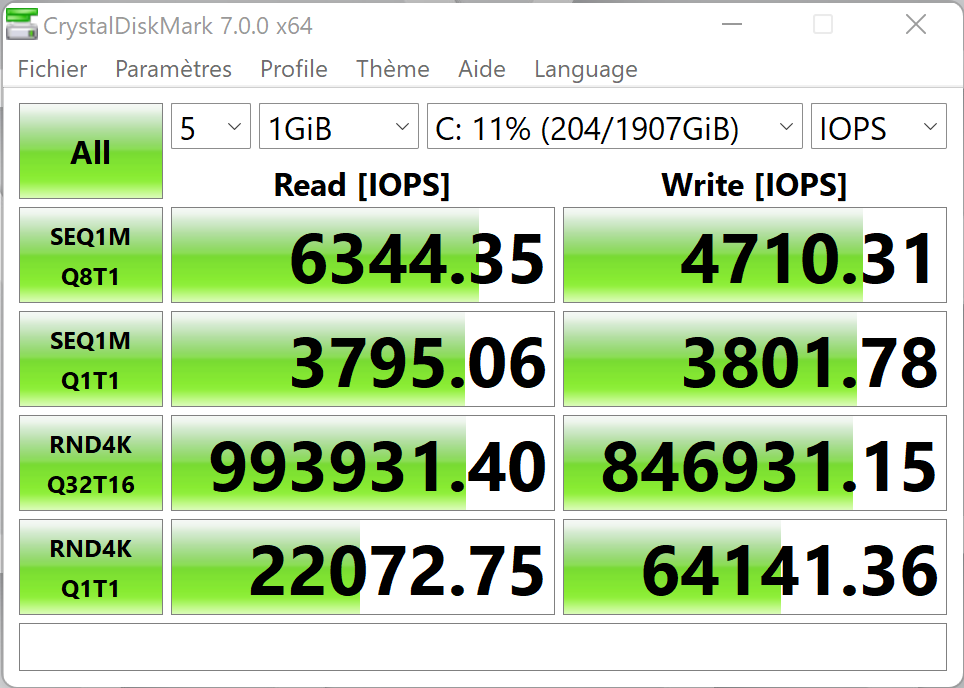Open the IOPS unit dropdown
Image resolution: width=964 pixels, height=688 pixels.
pyautogui.click(x=879, y=126)
